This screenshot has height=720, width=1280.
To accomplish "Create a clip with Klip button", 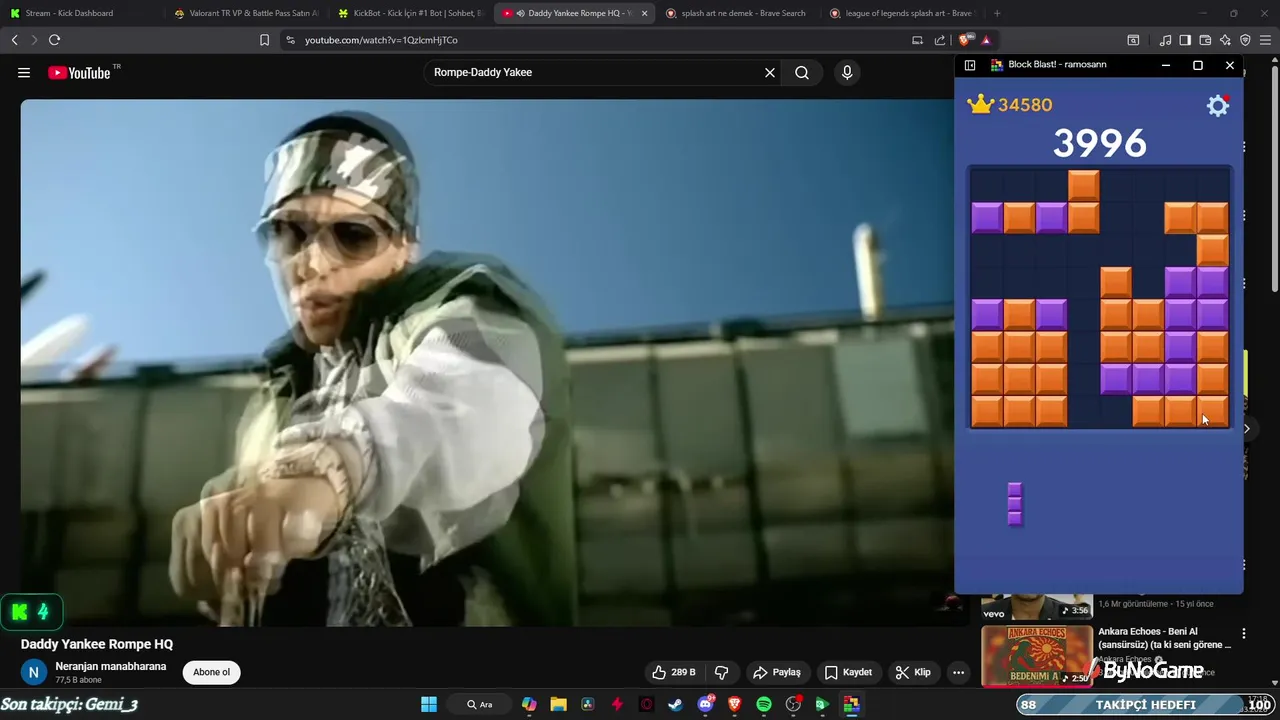I will [913, 672].
